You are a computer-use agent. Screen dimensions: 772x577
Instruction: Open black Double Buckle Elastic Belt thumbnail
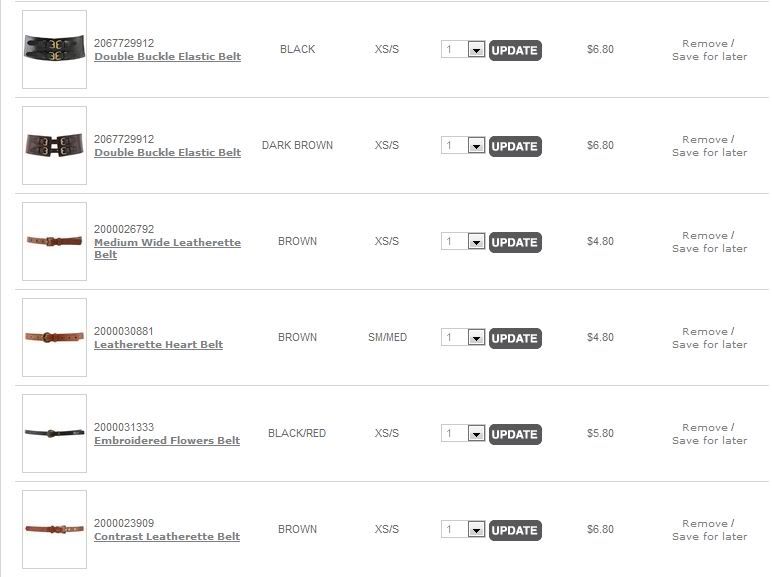(54, 49)
